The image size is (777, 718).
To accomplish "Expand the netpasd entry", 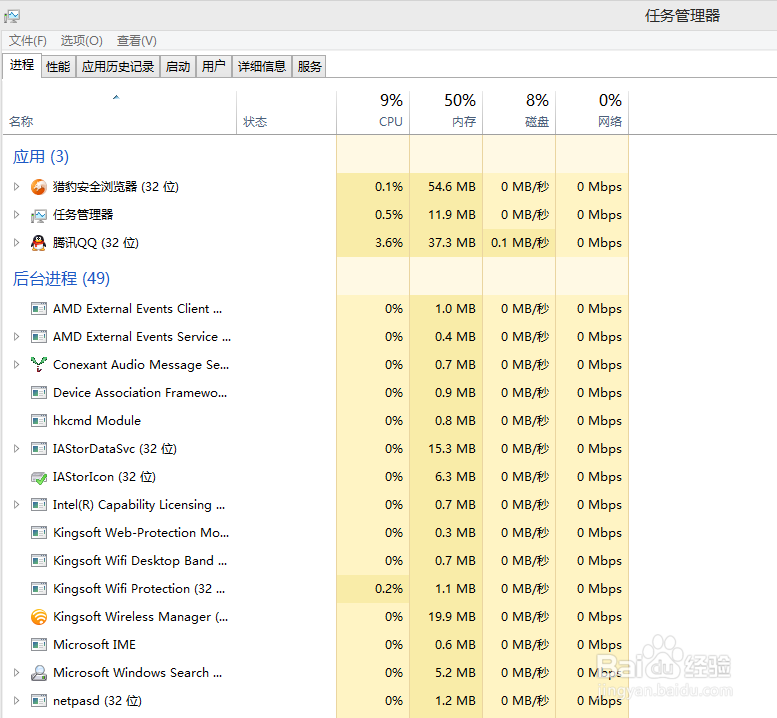I will pos(16,701).
